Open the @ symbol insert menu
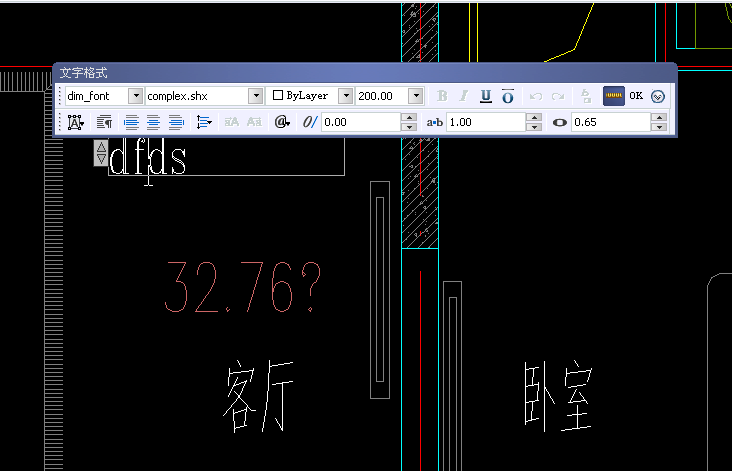Viewport: 732px width, 471px height. click(282, 122)
